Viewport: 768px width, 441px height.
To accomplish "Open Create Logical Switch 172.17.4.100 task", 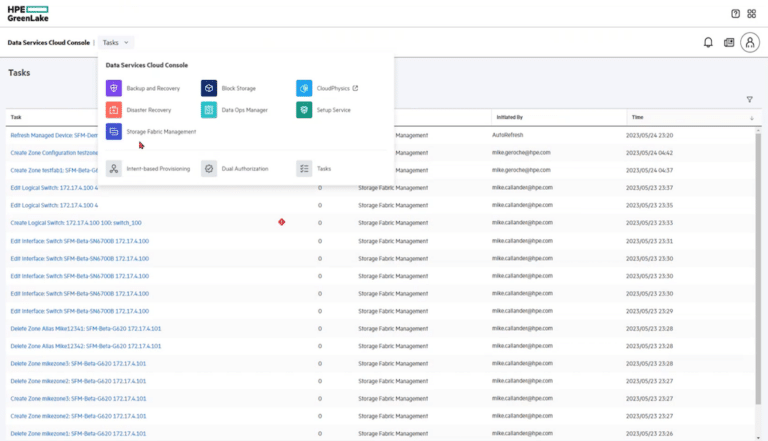I will point(76,223).
